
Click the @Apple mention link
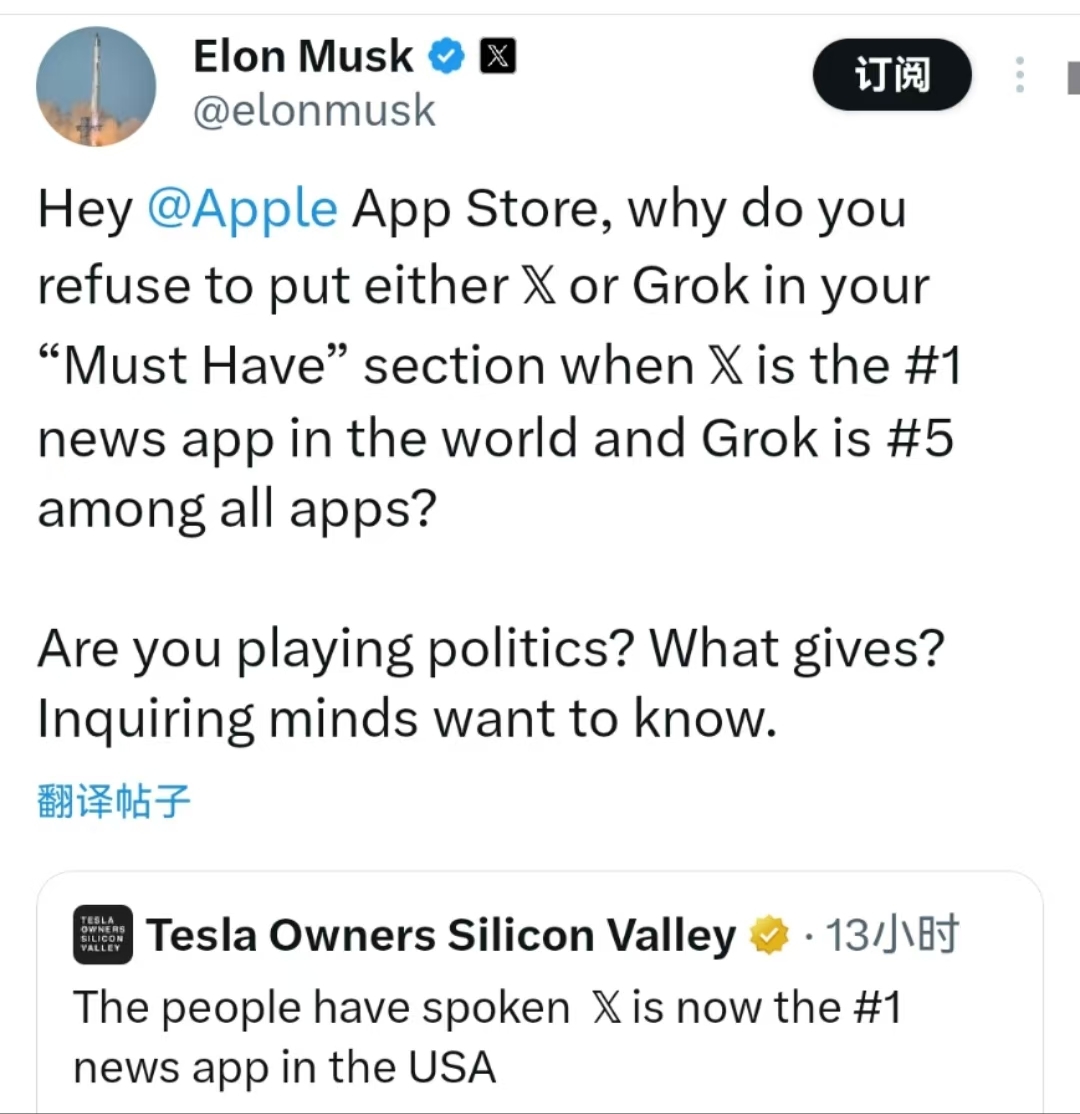pos(242,210)
